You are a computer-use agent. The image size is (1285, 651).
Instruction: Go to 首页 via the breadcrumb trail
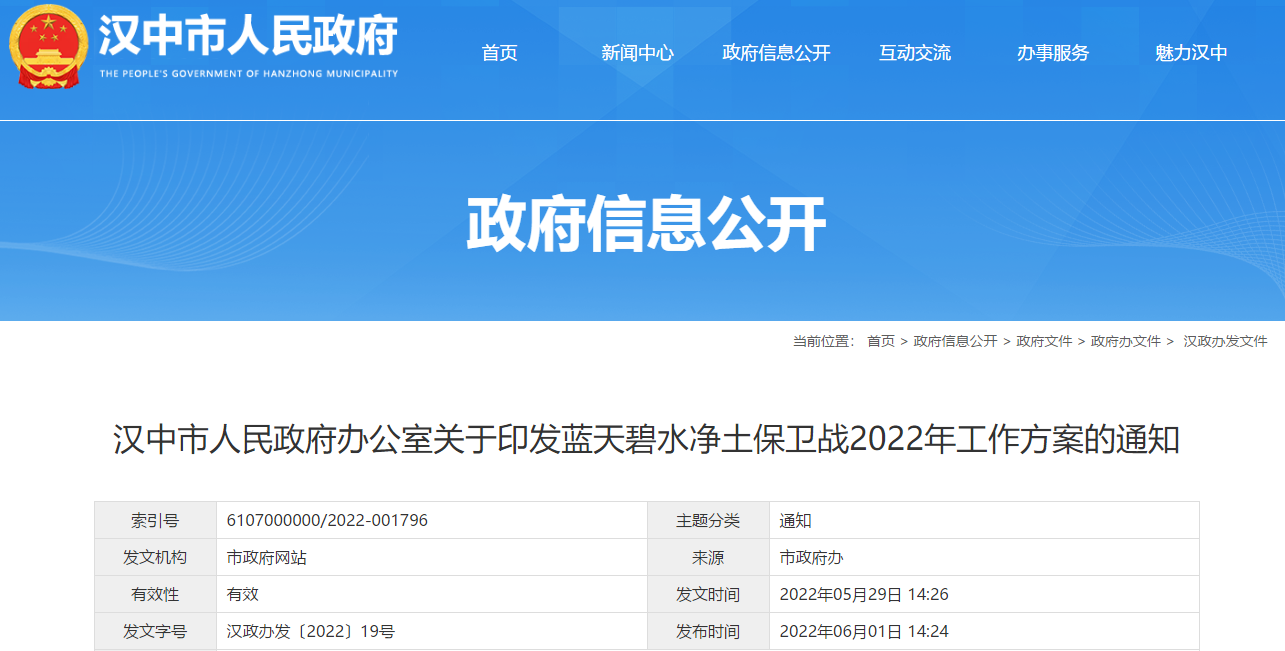(881, 340)
